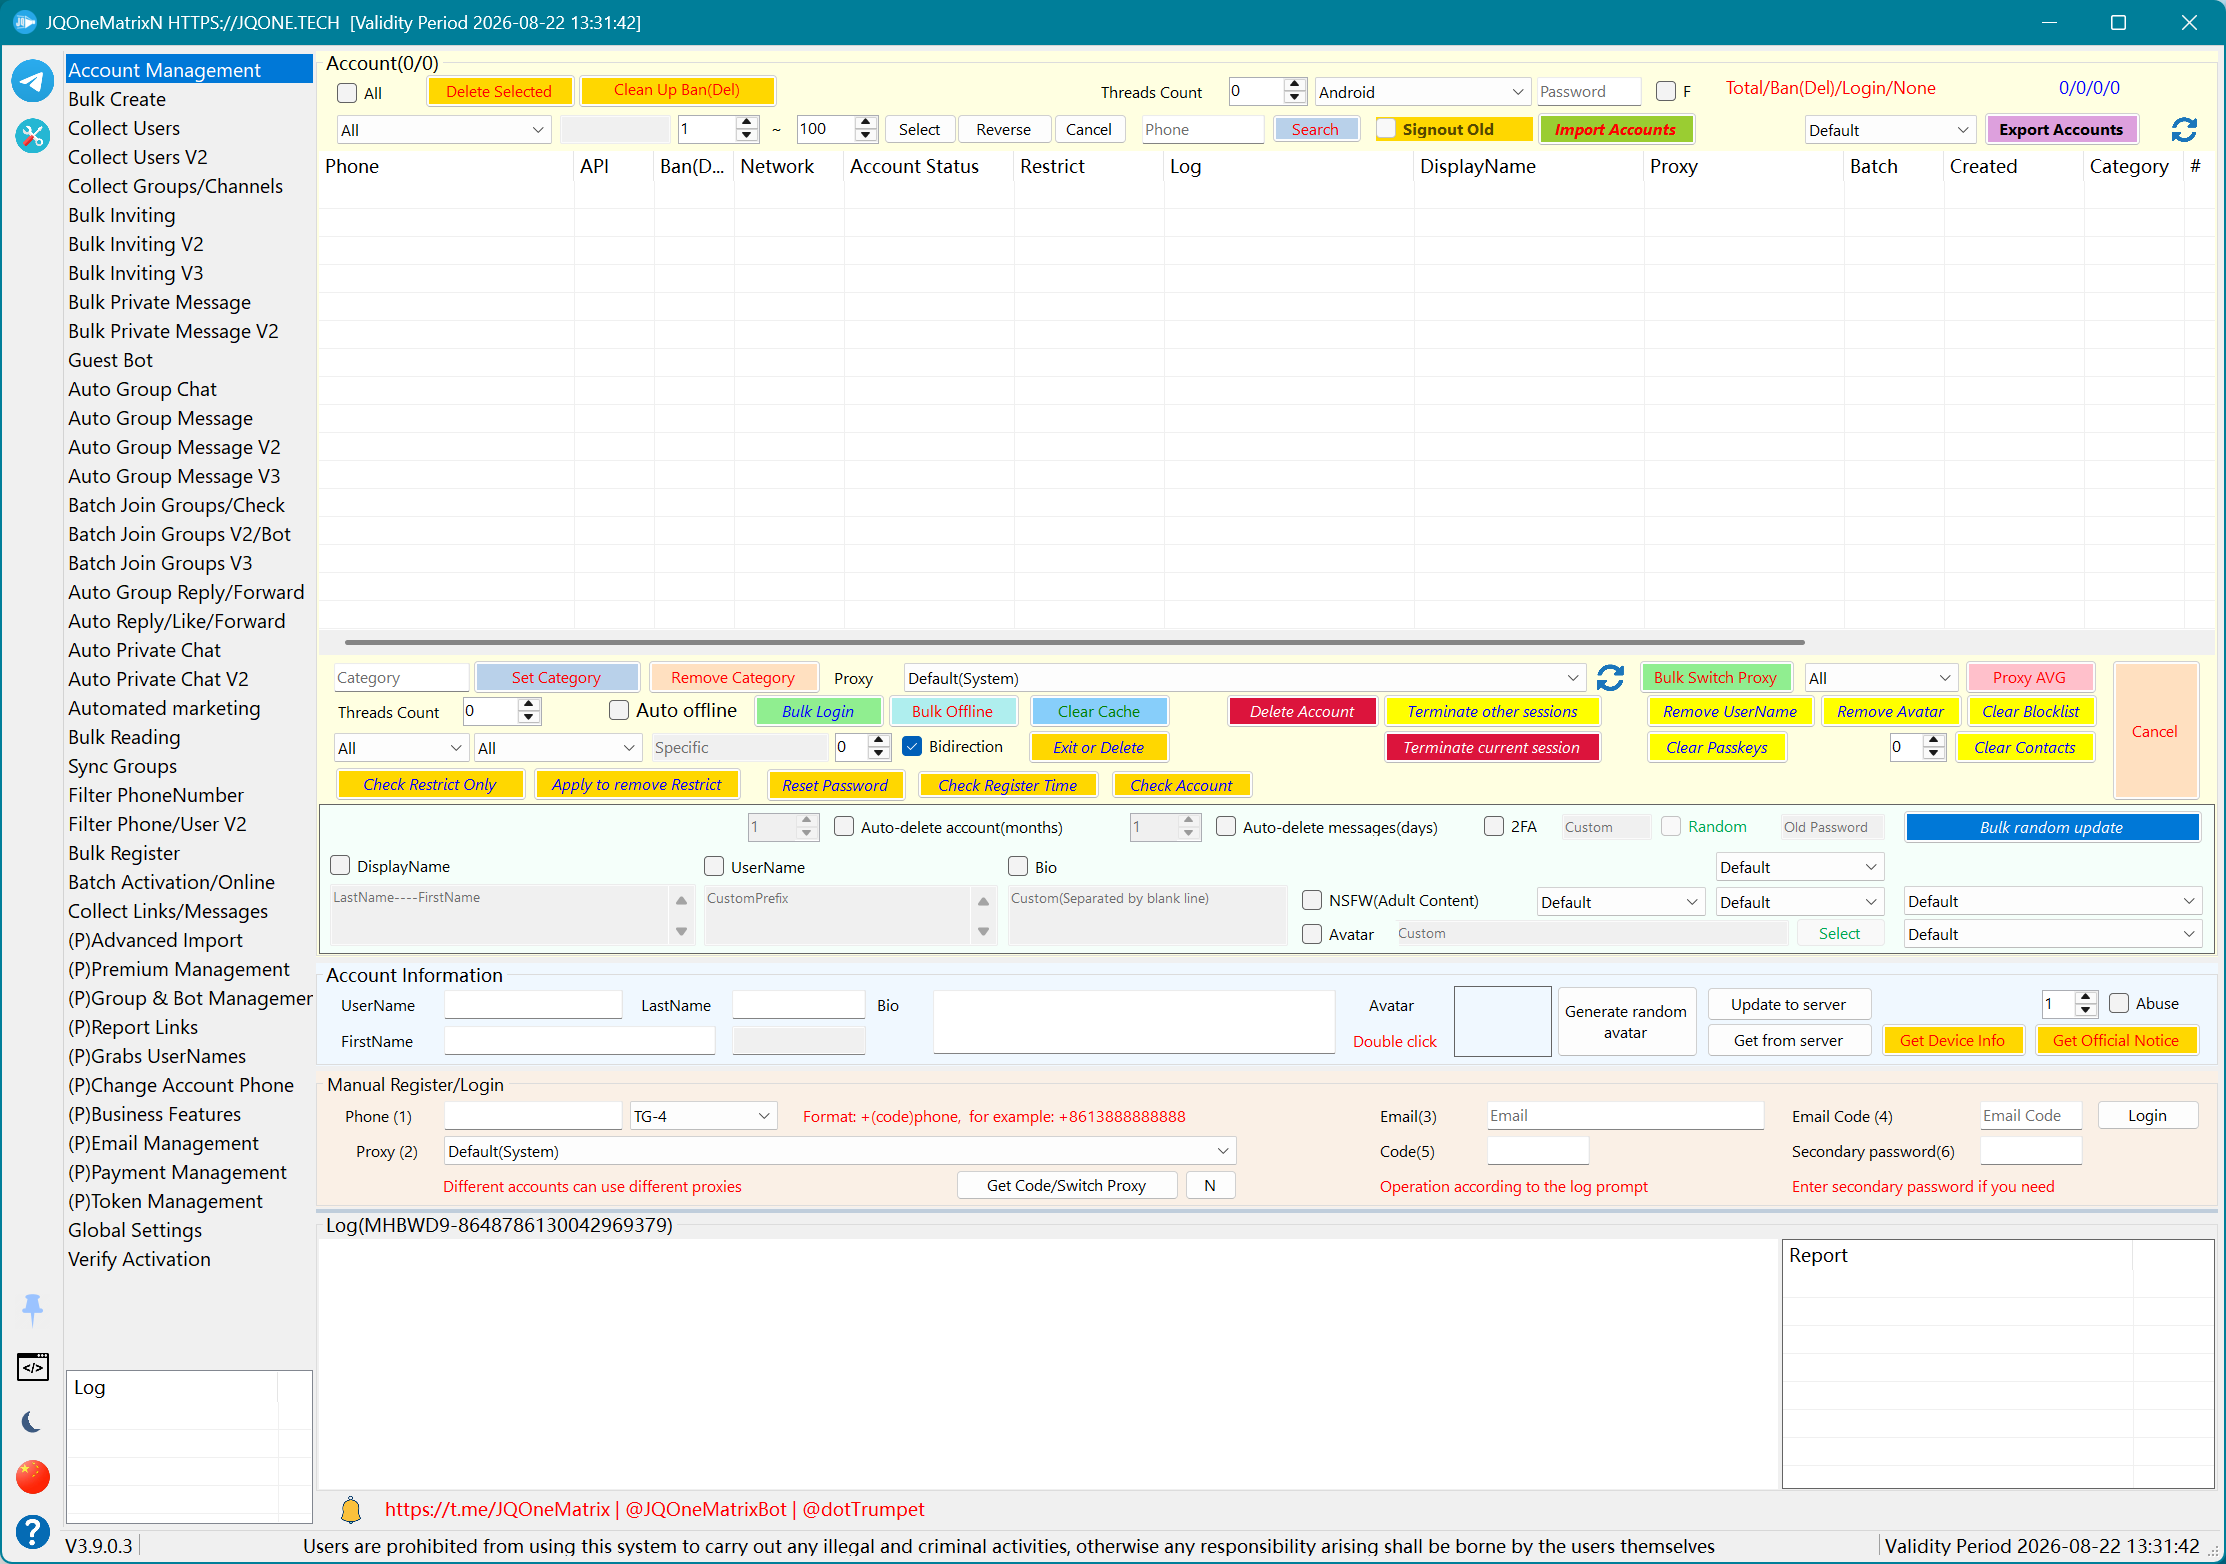Open Bulk Inviting V2 module

[135, 244]
